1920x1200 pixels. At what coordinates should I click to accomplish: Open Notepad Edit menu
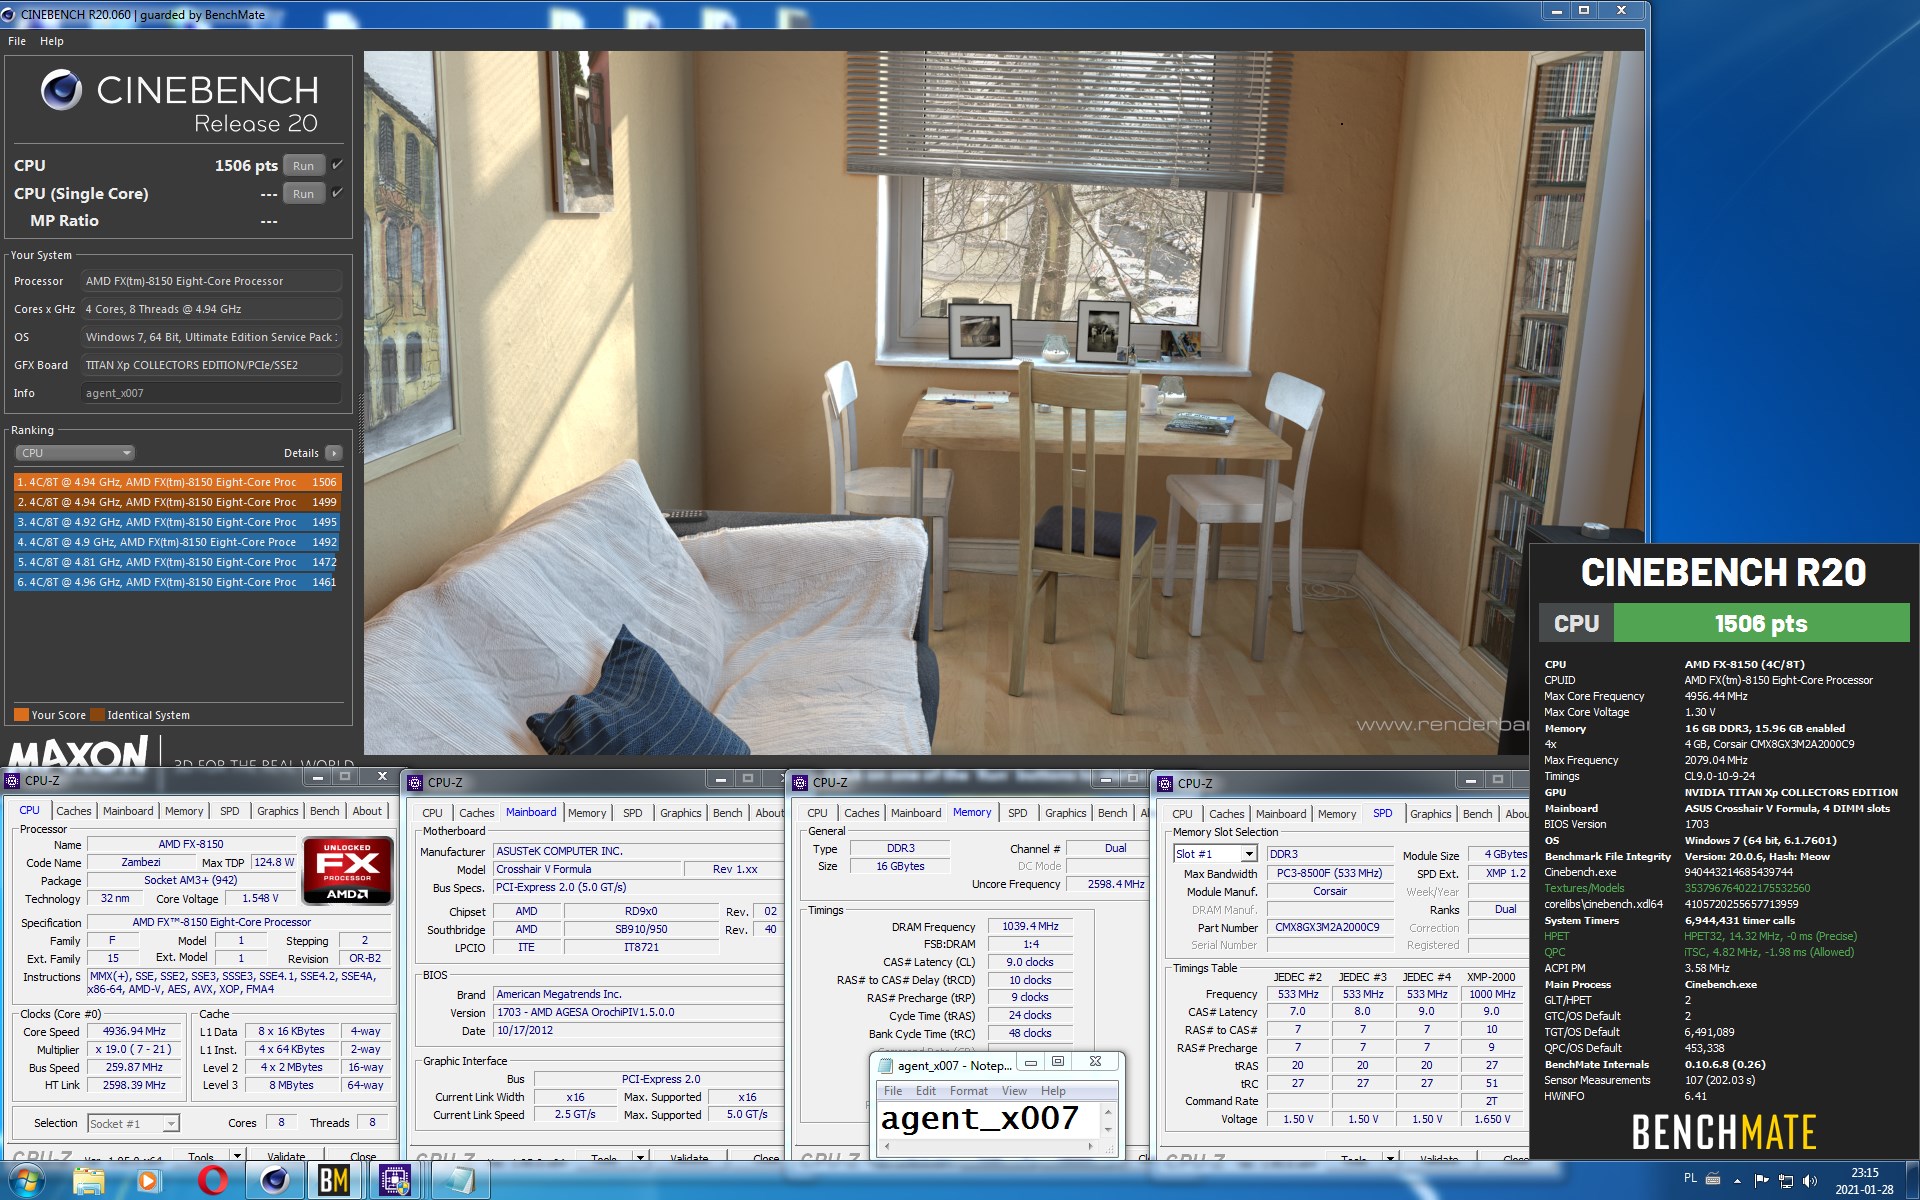click(x=926, y=1091)
